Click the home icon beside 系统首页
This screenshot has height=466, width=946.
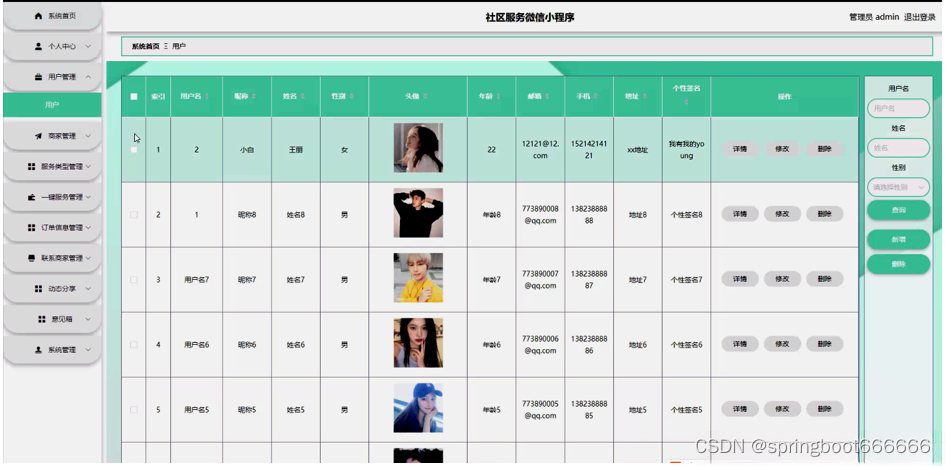point(39,16)
